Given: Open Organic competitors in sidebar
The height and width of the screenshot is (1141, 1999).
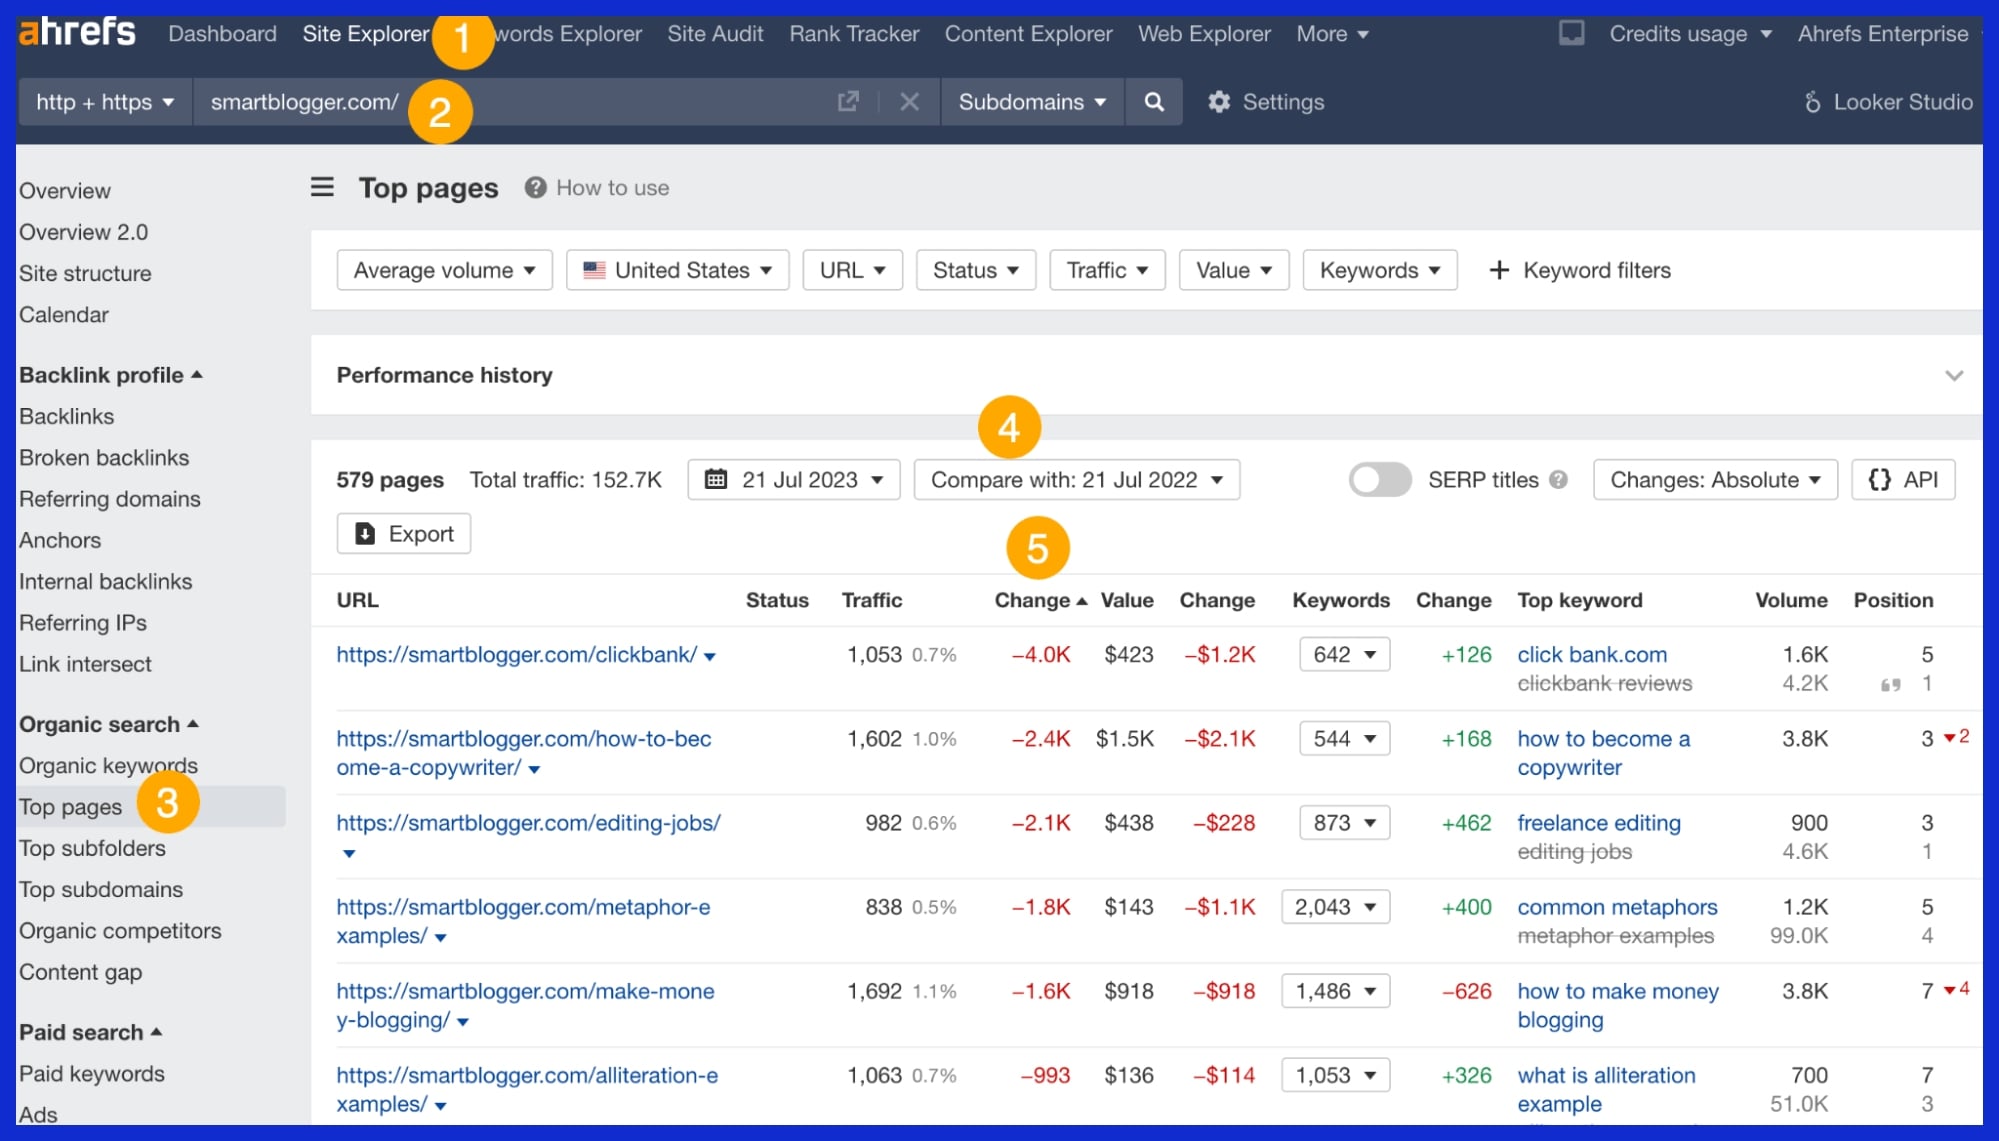Looking at the screenshot, I should click(121, 930).
